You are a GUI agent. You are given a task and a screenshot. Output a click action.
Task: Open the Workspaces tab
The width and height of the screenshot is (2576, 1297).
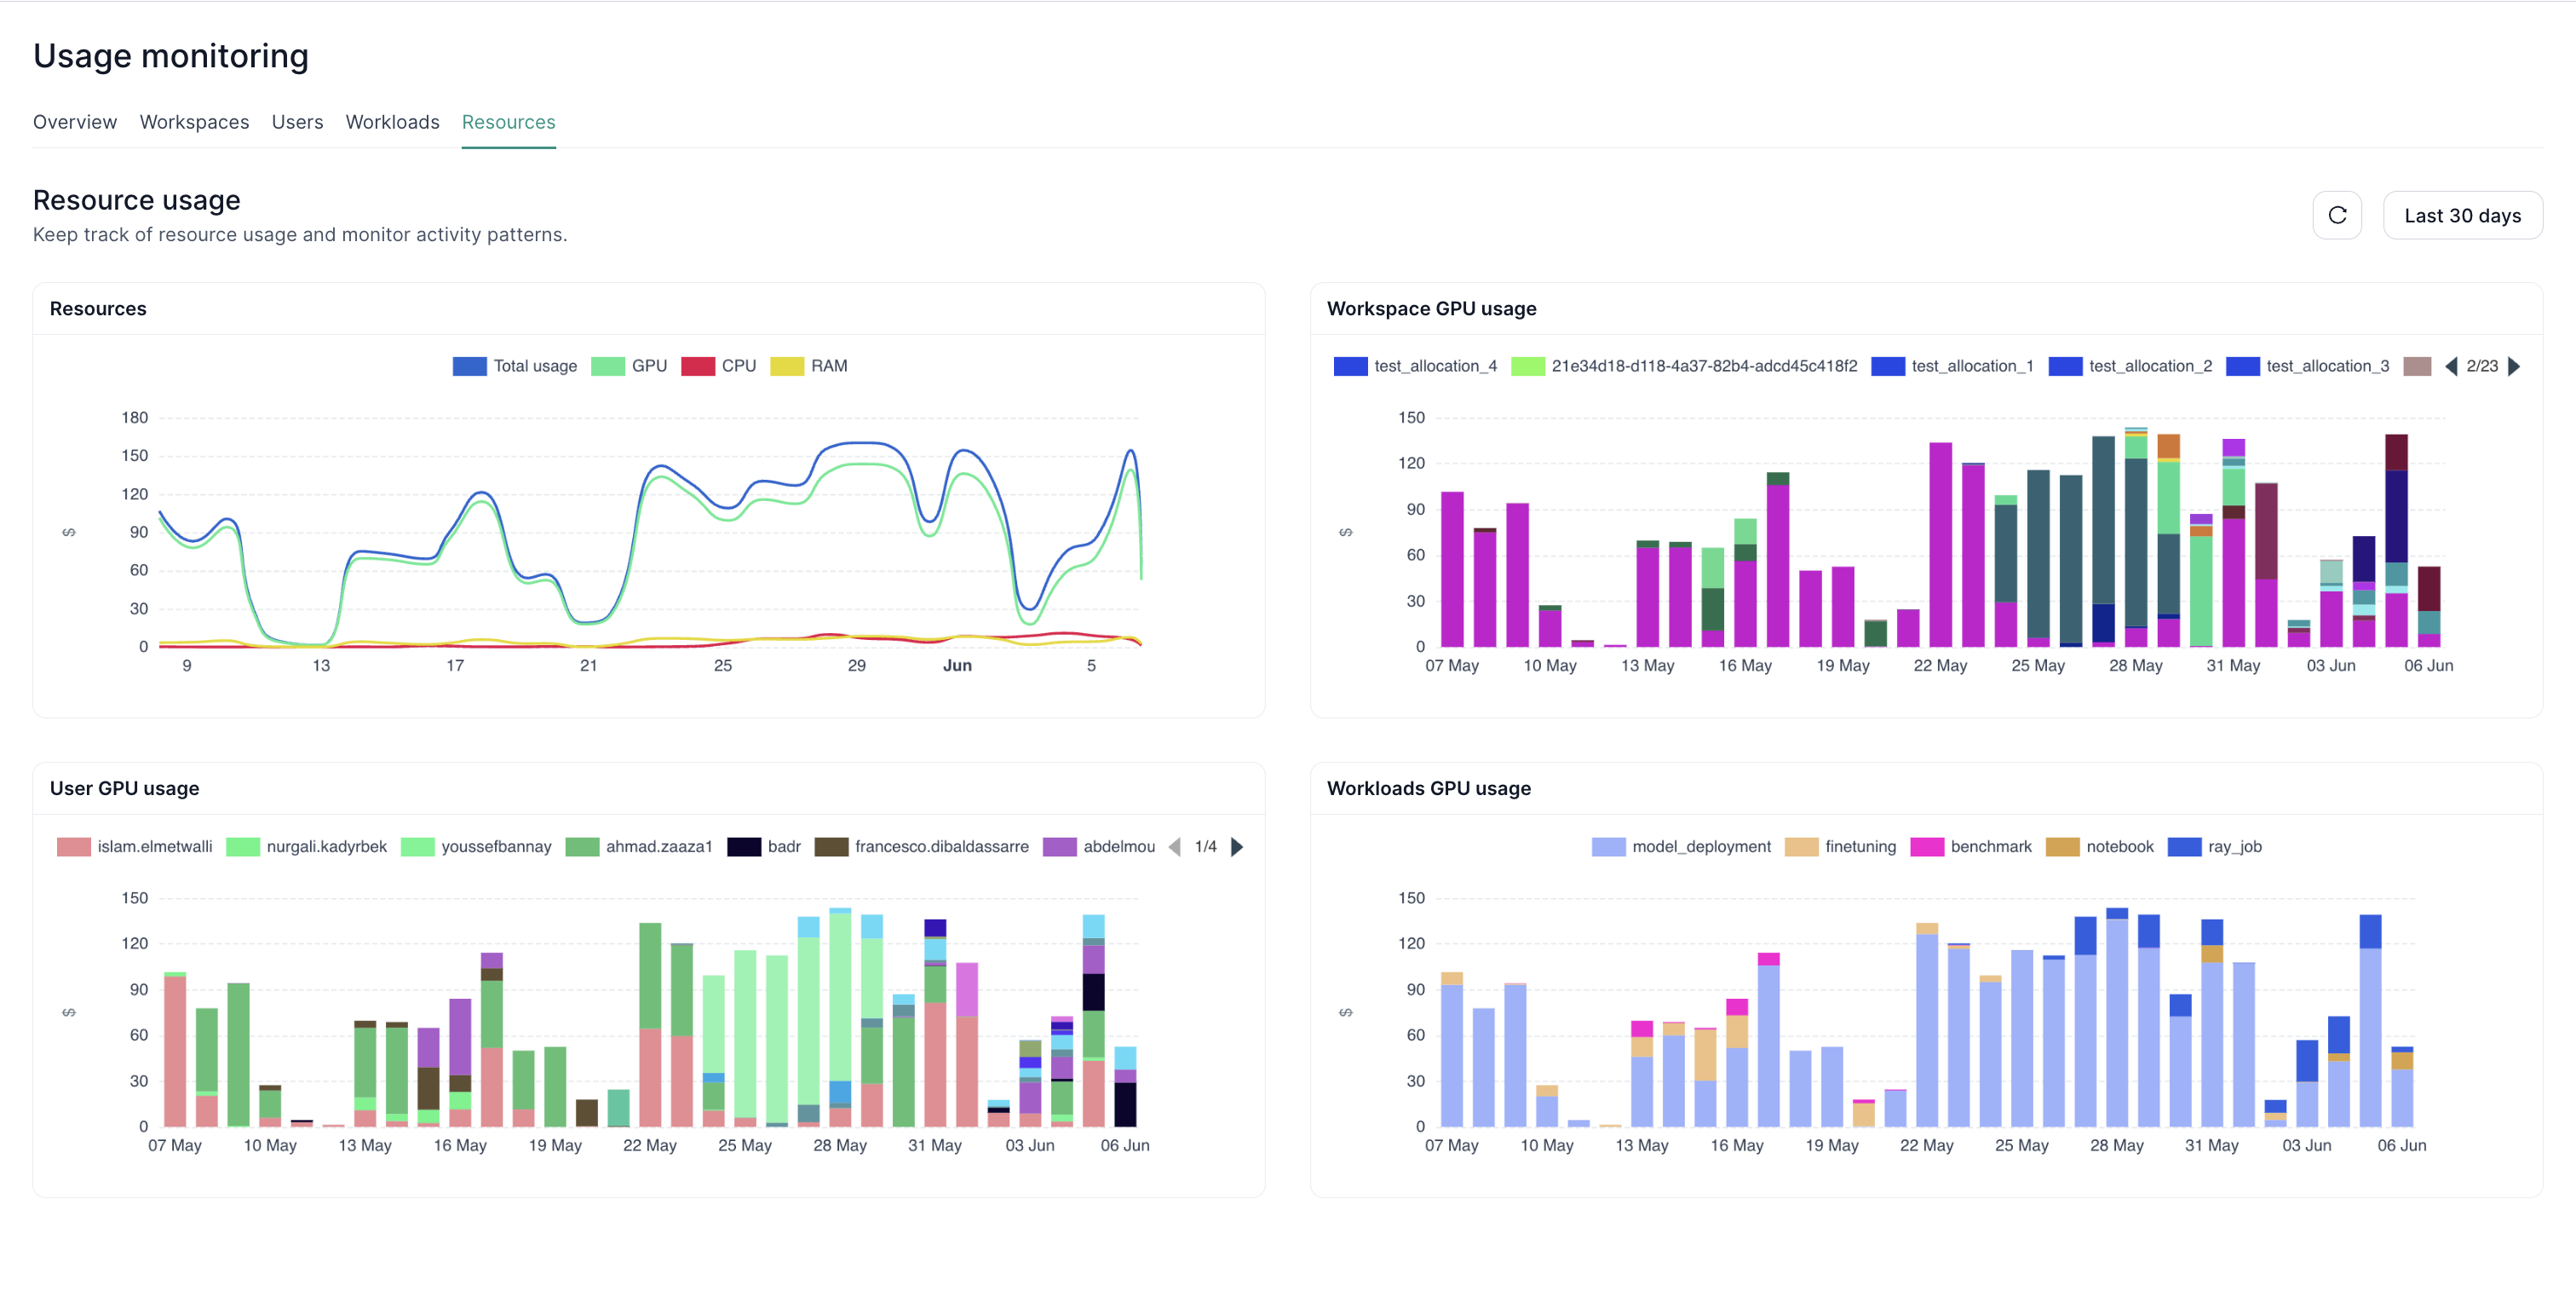194,122
